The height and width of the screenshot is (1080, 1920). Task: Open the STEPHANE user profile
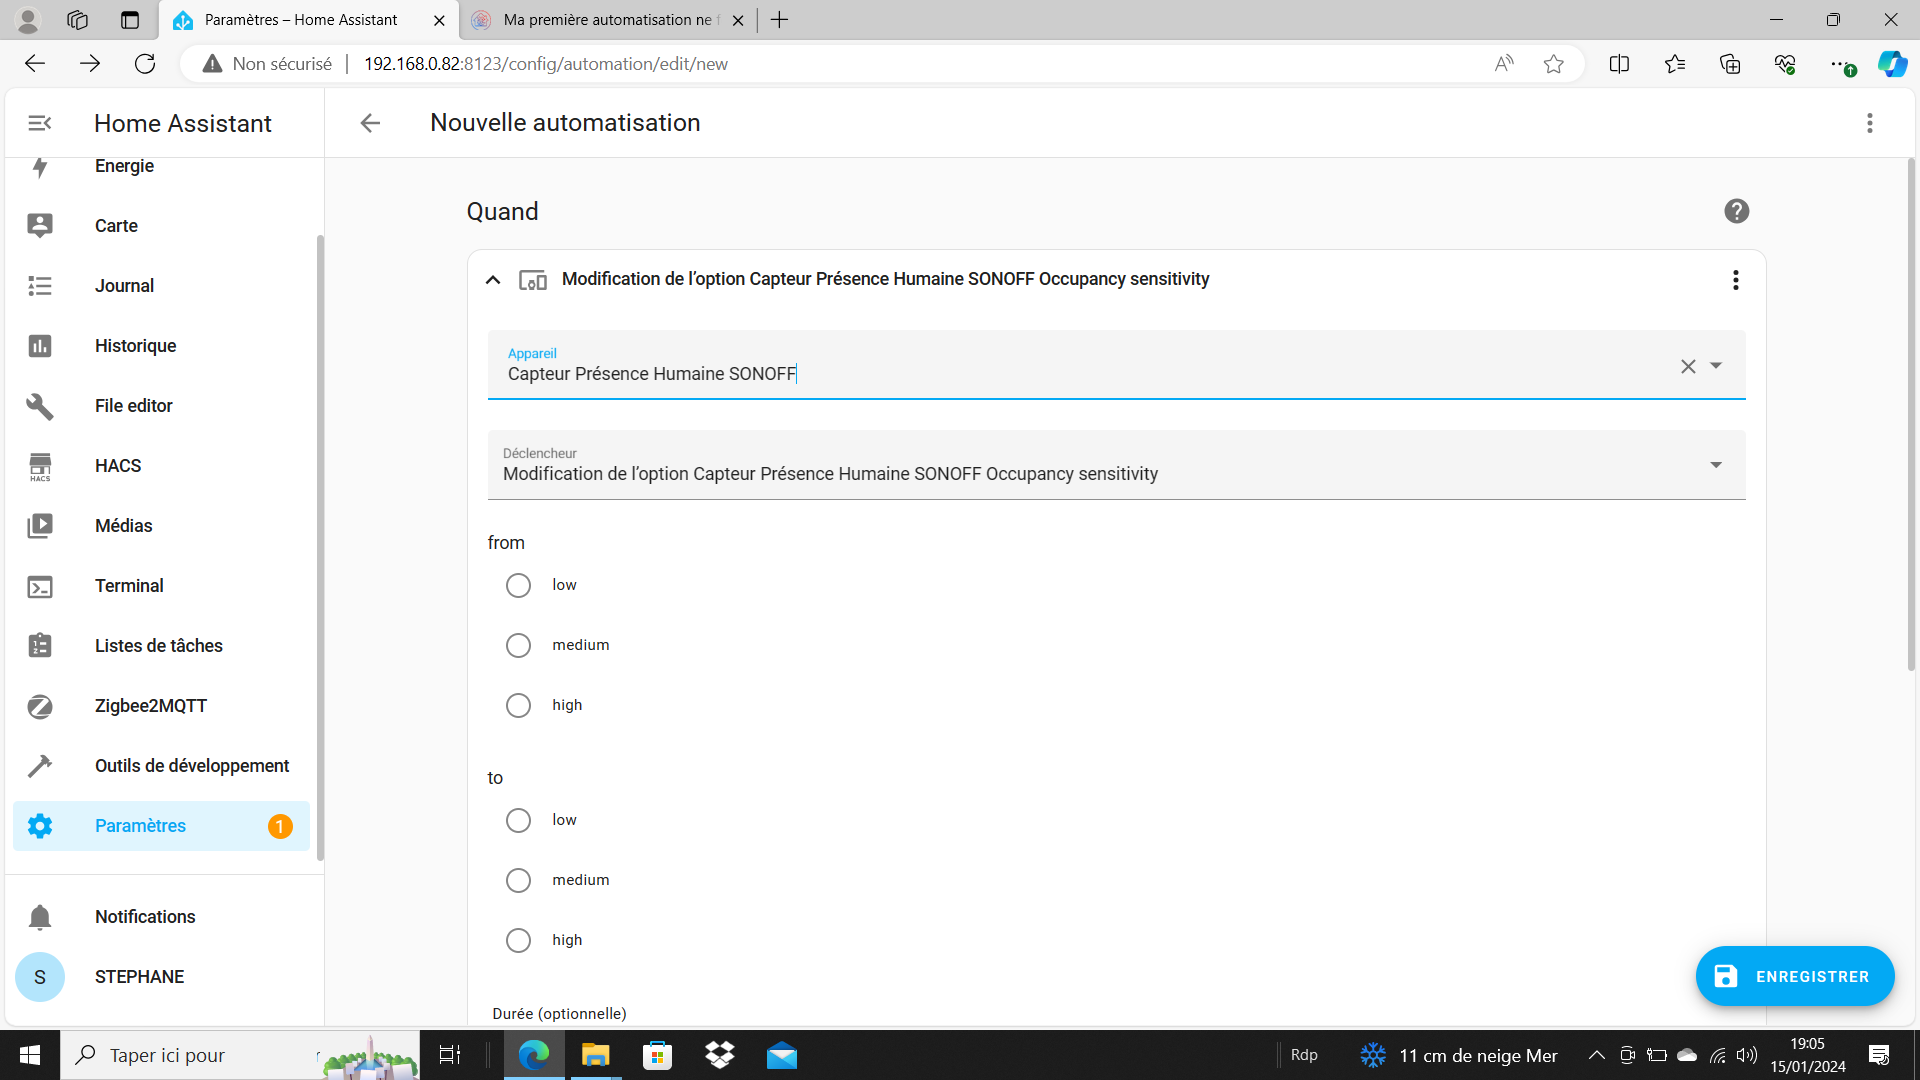tap(139, 977)
